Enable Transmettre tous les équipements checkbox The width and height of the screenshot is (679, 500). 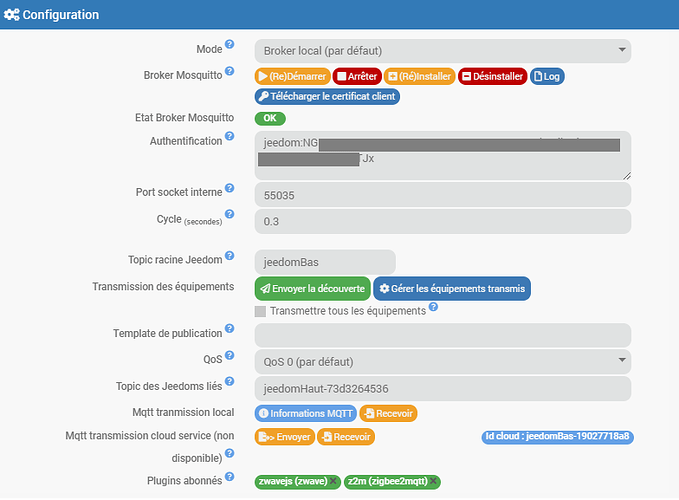tap(261, 312)
